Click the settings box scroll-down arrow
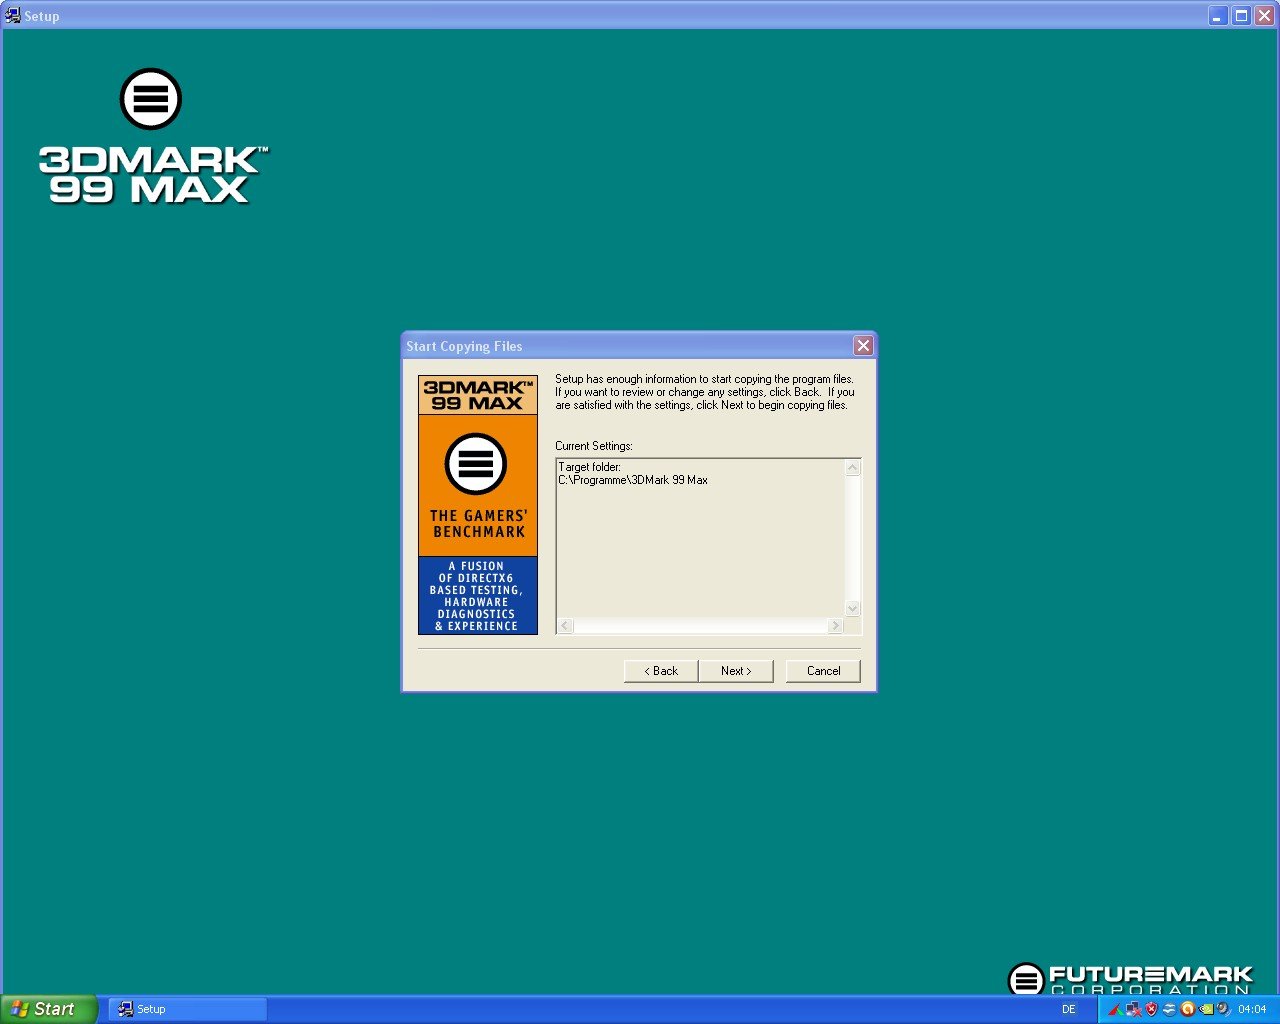 (853, 608)
